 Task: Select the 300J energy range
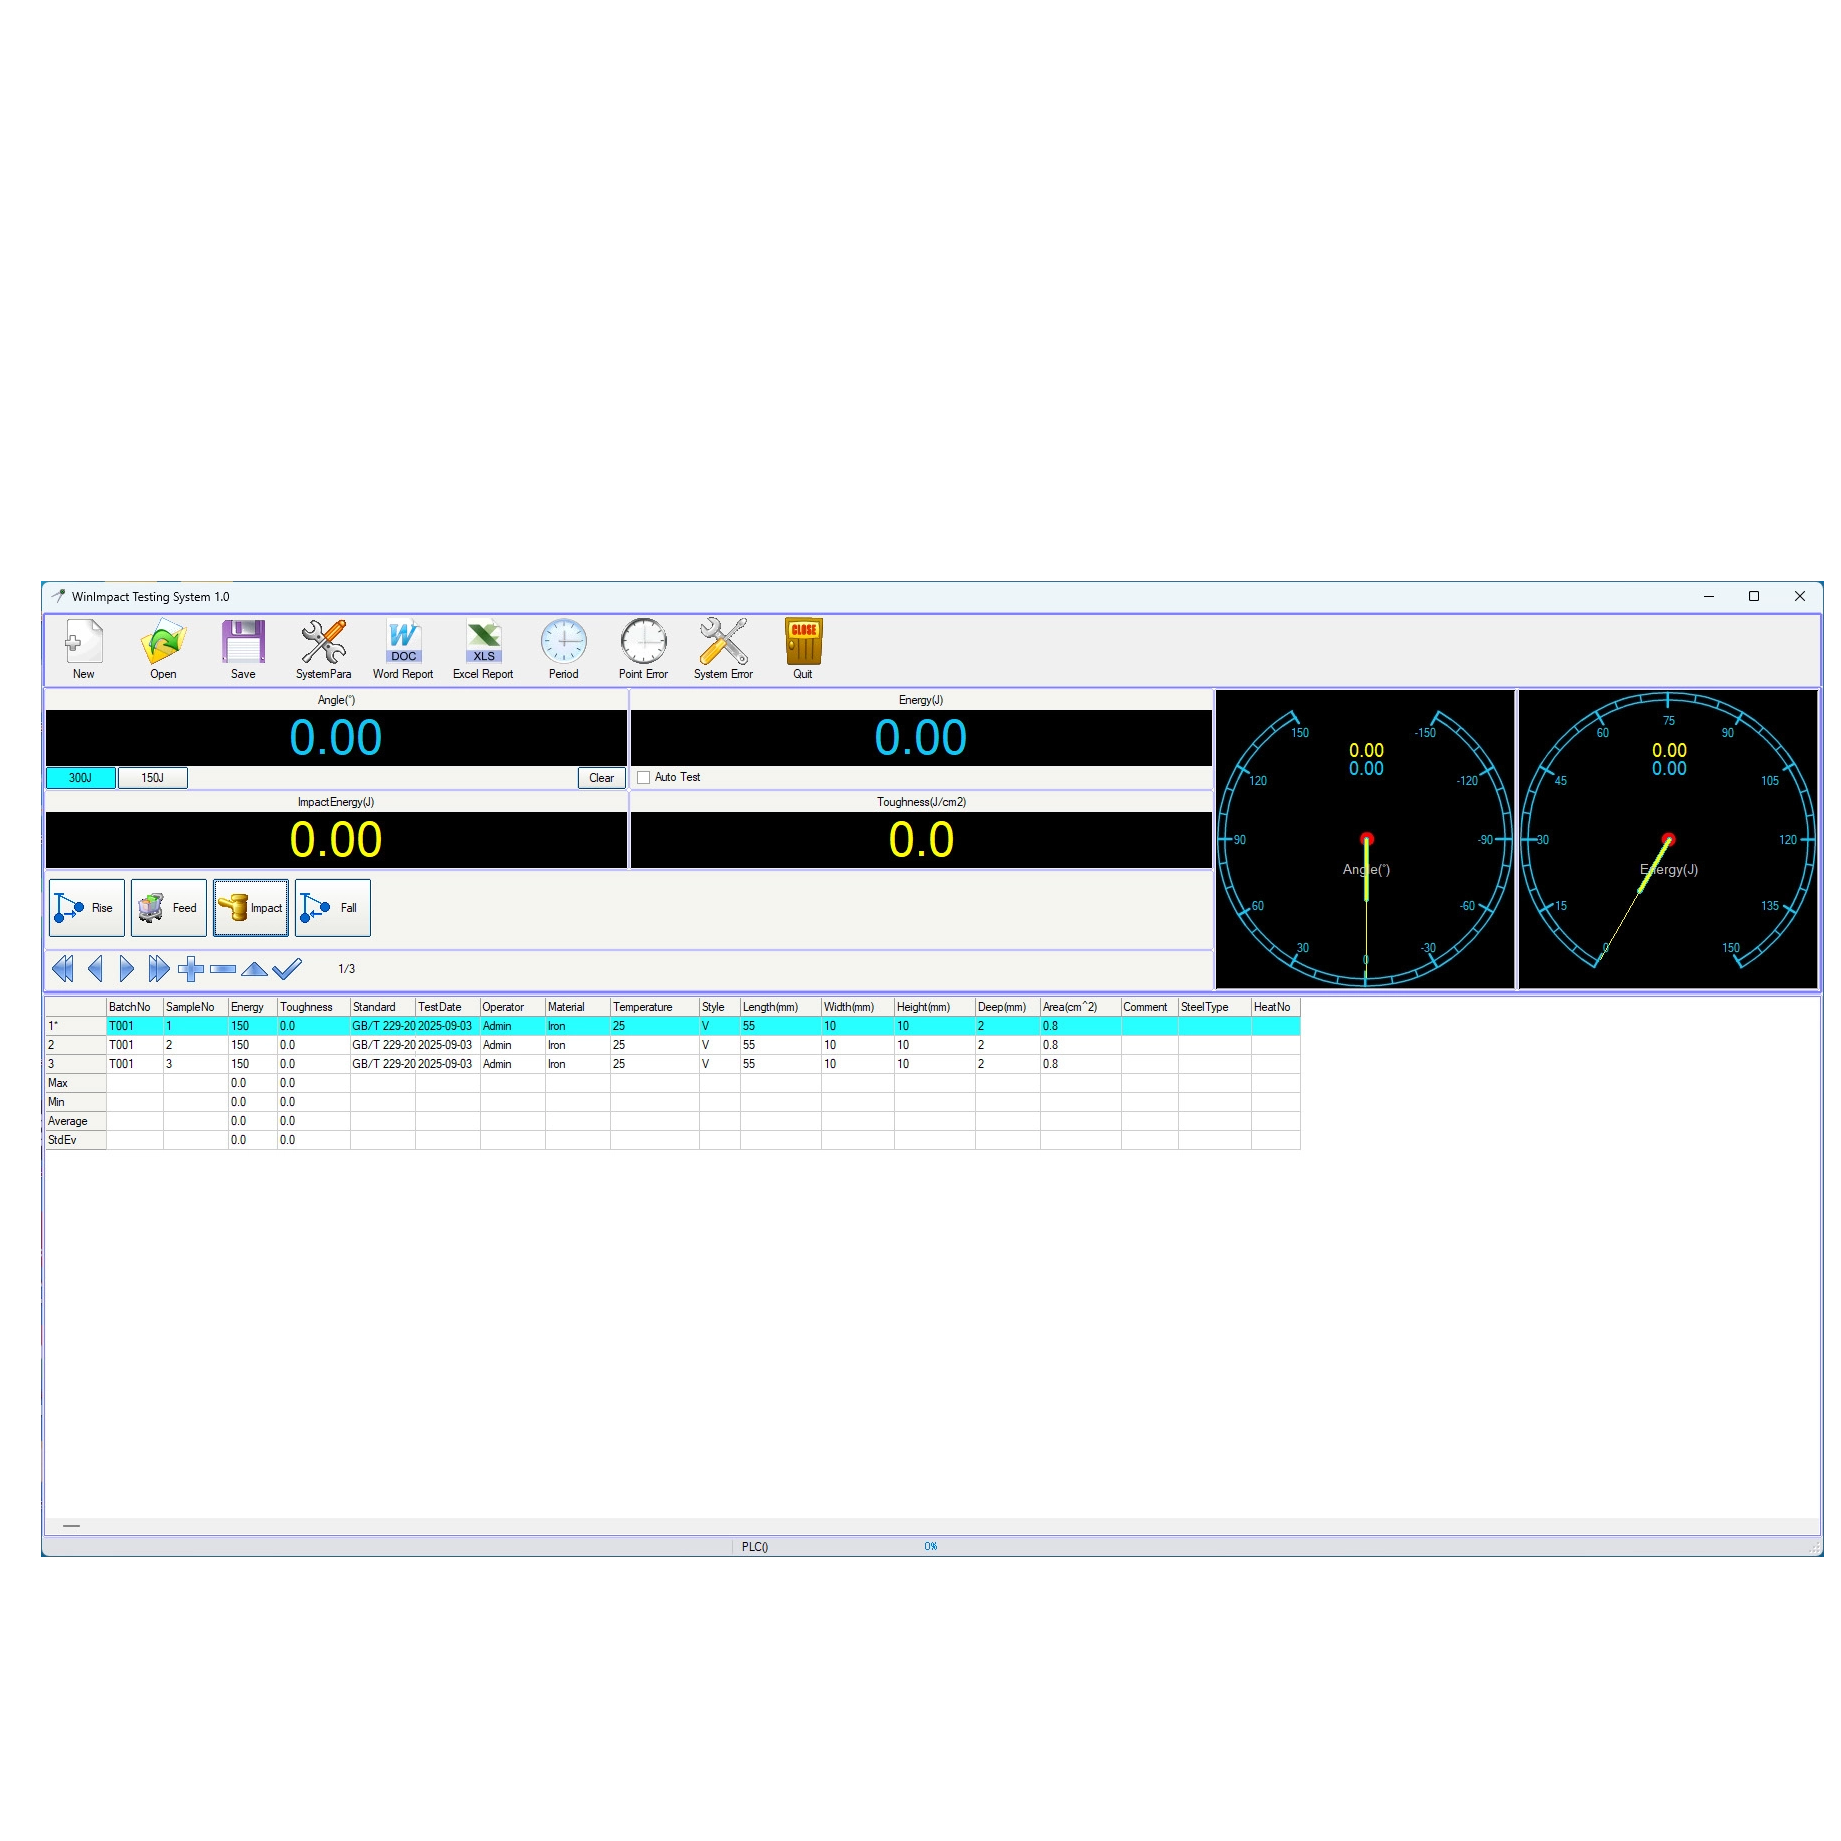coord(81,778)
